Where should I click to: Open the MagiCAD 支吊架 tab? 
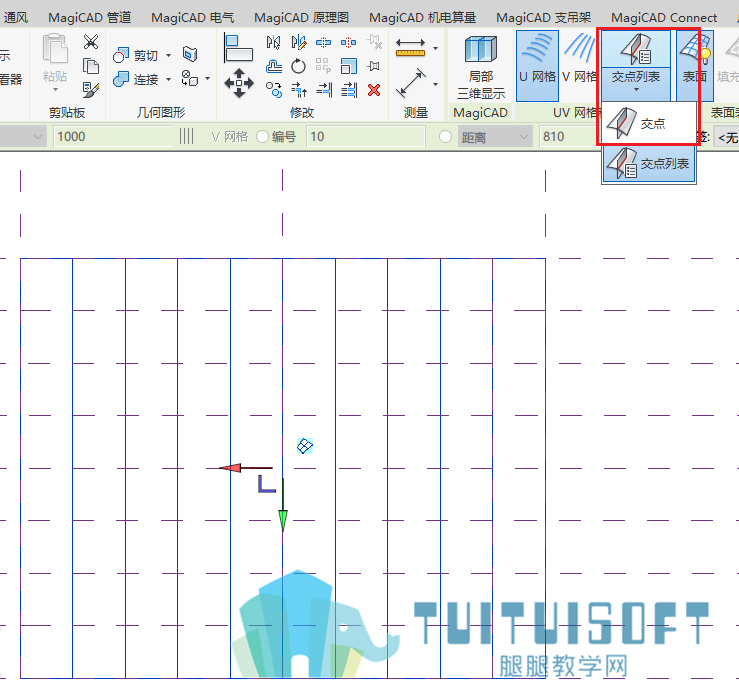[543, 17]
